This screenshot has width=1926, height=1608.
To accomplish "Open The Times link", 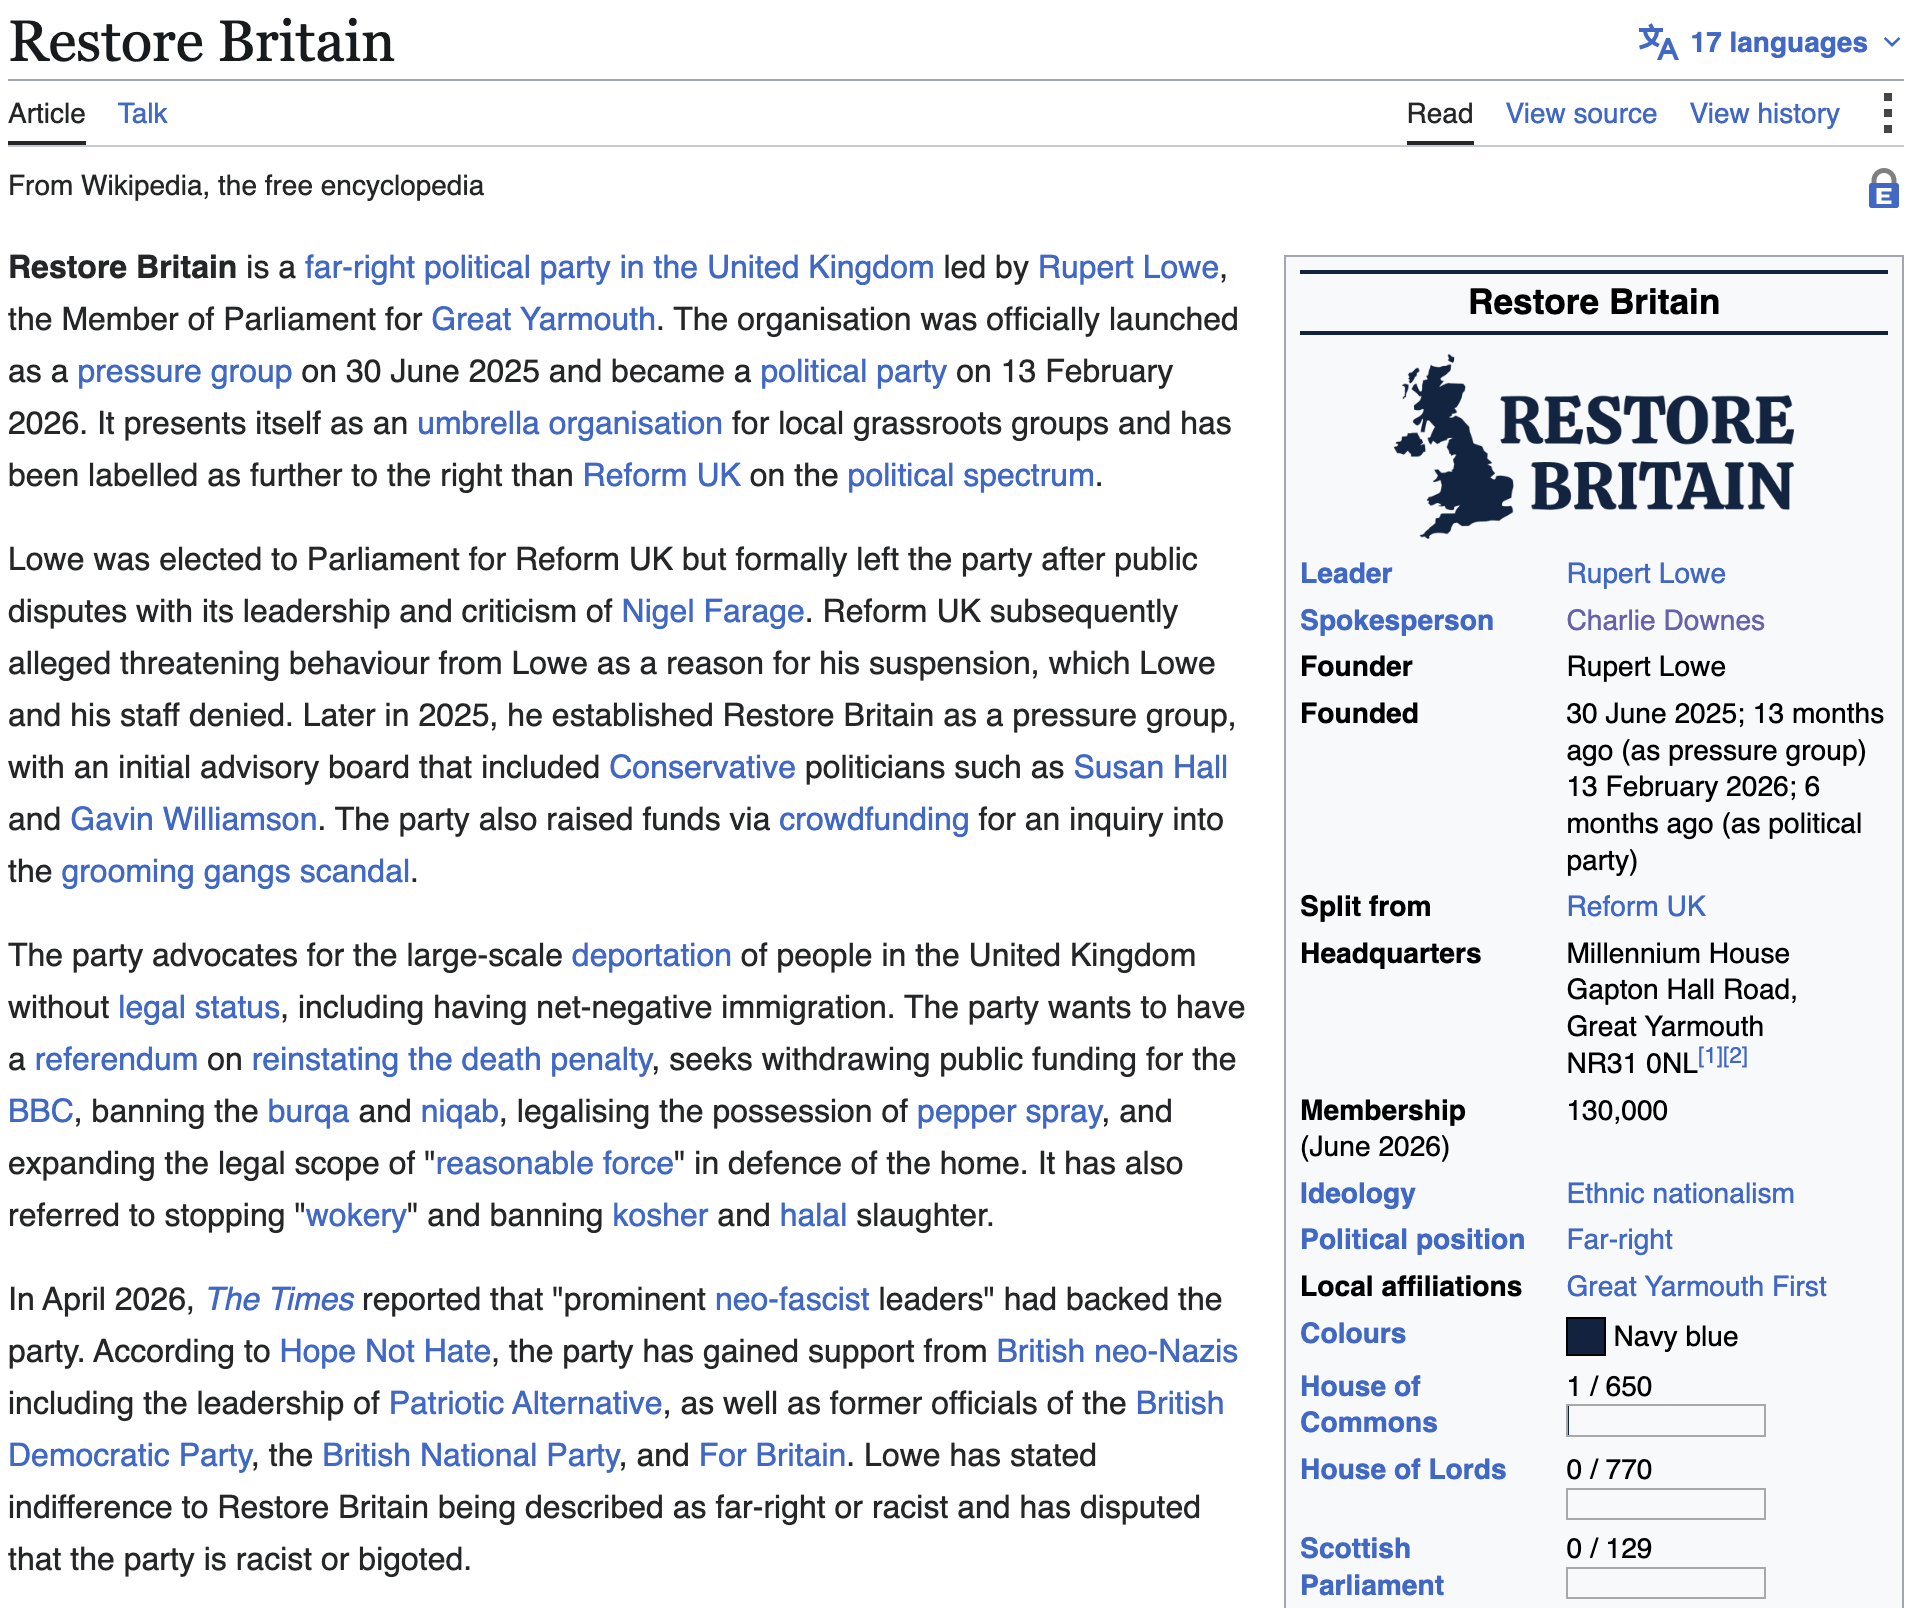I will (x=280, y=1299).
